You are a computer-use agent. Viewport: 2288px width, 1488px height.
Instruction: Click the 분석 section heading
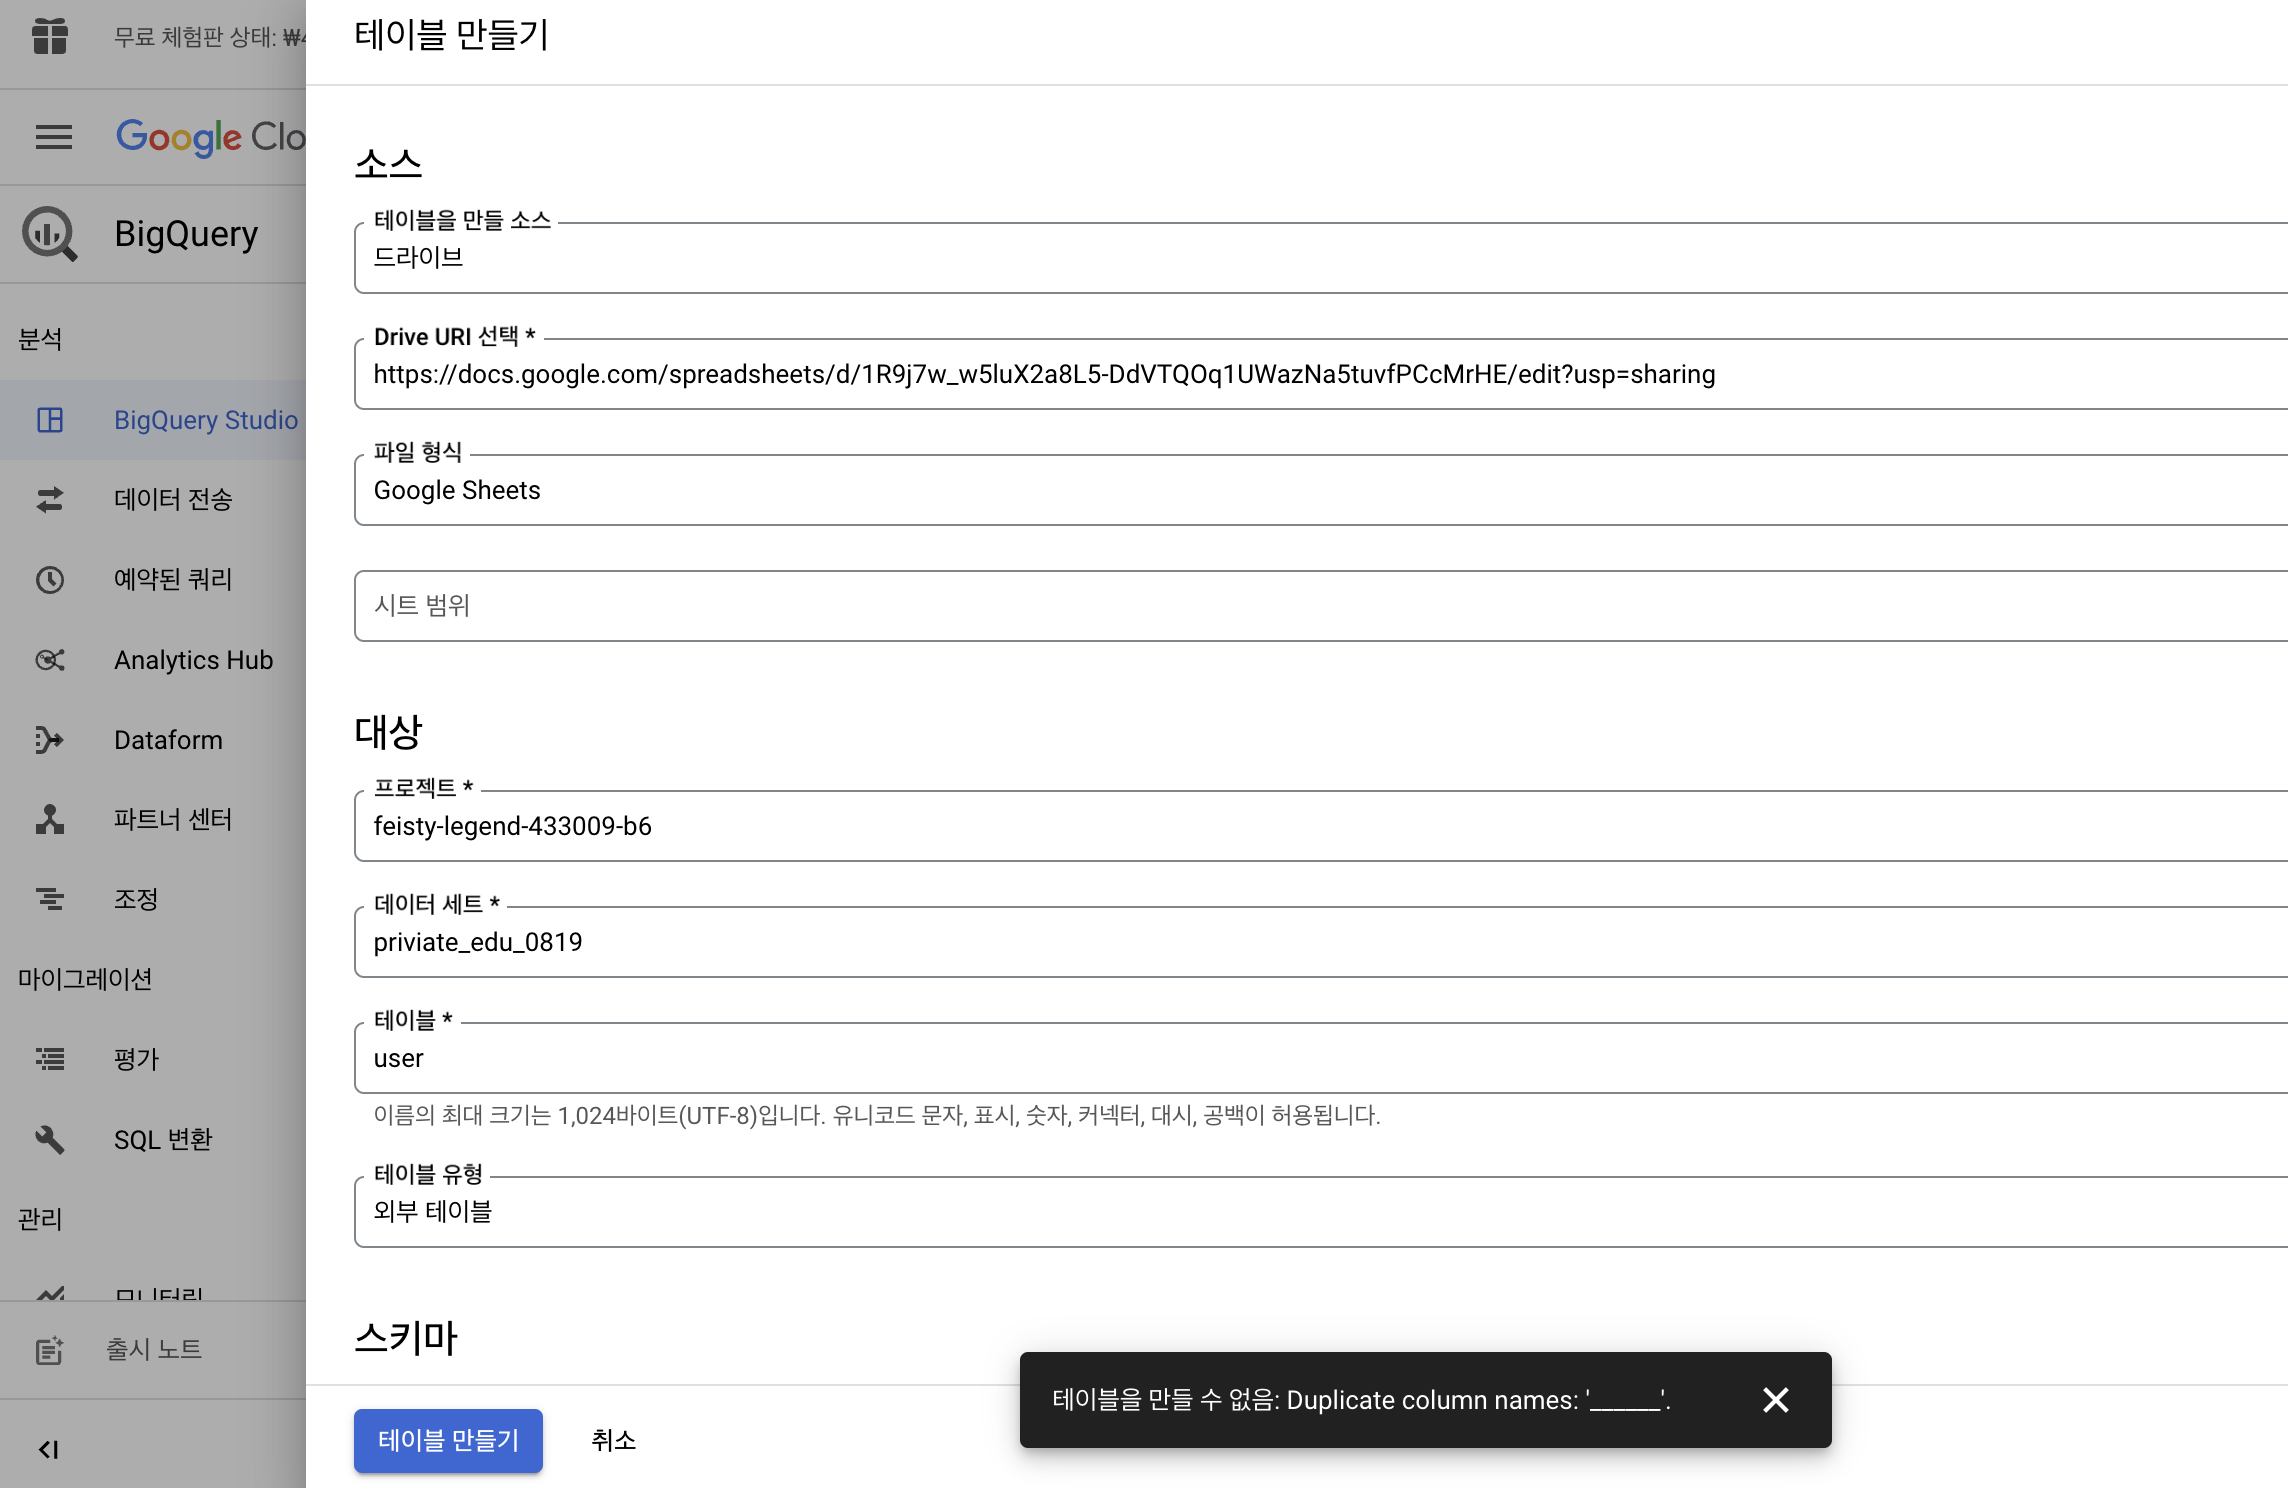click(40, 340)
